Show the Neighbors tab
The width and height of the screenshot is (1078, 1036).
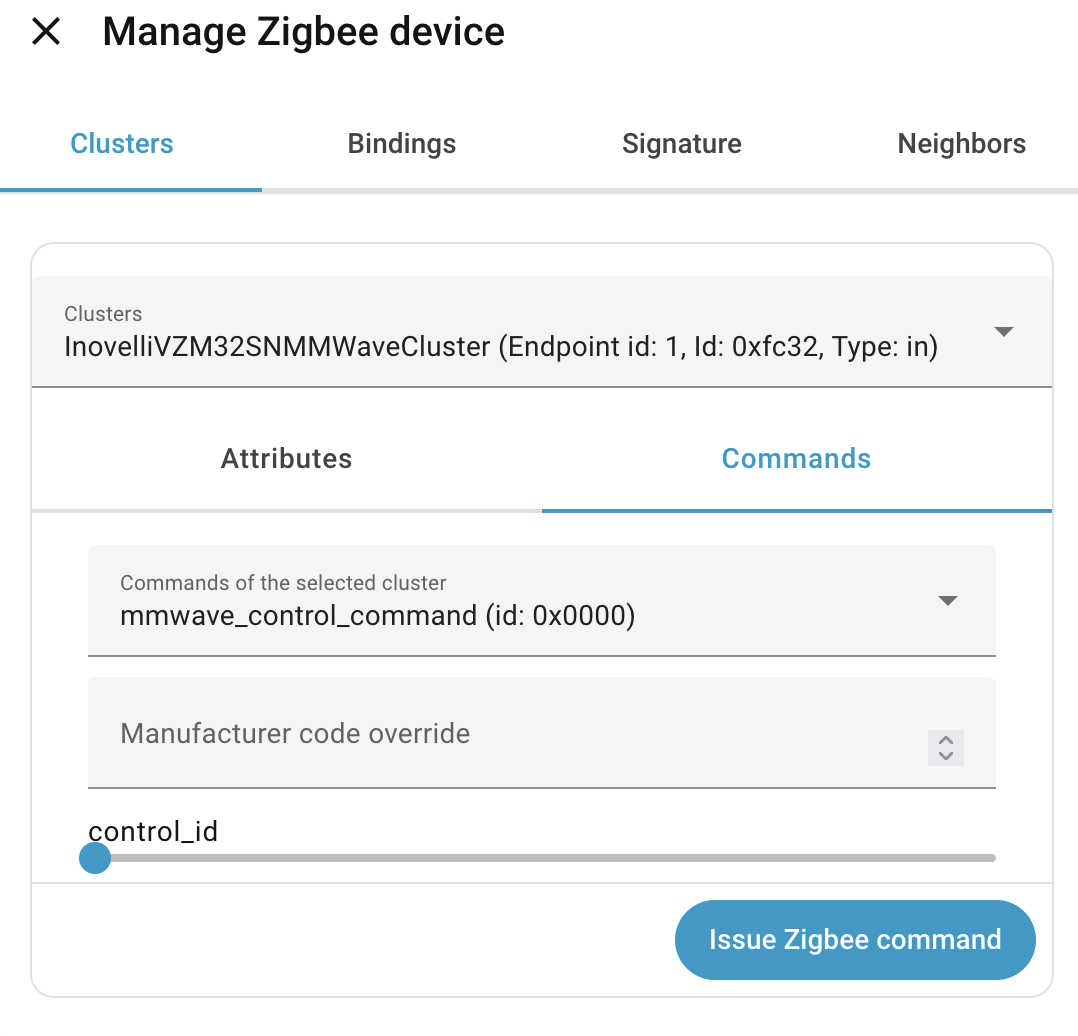pyautogui.click(x=961, y=144)
